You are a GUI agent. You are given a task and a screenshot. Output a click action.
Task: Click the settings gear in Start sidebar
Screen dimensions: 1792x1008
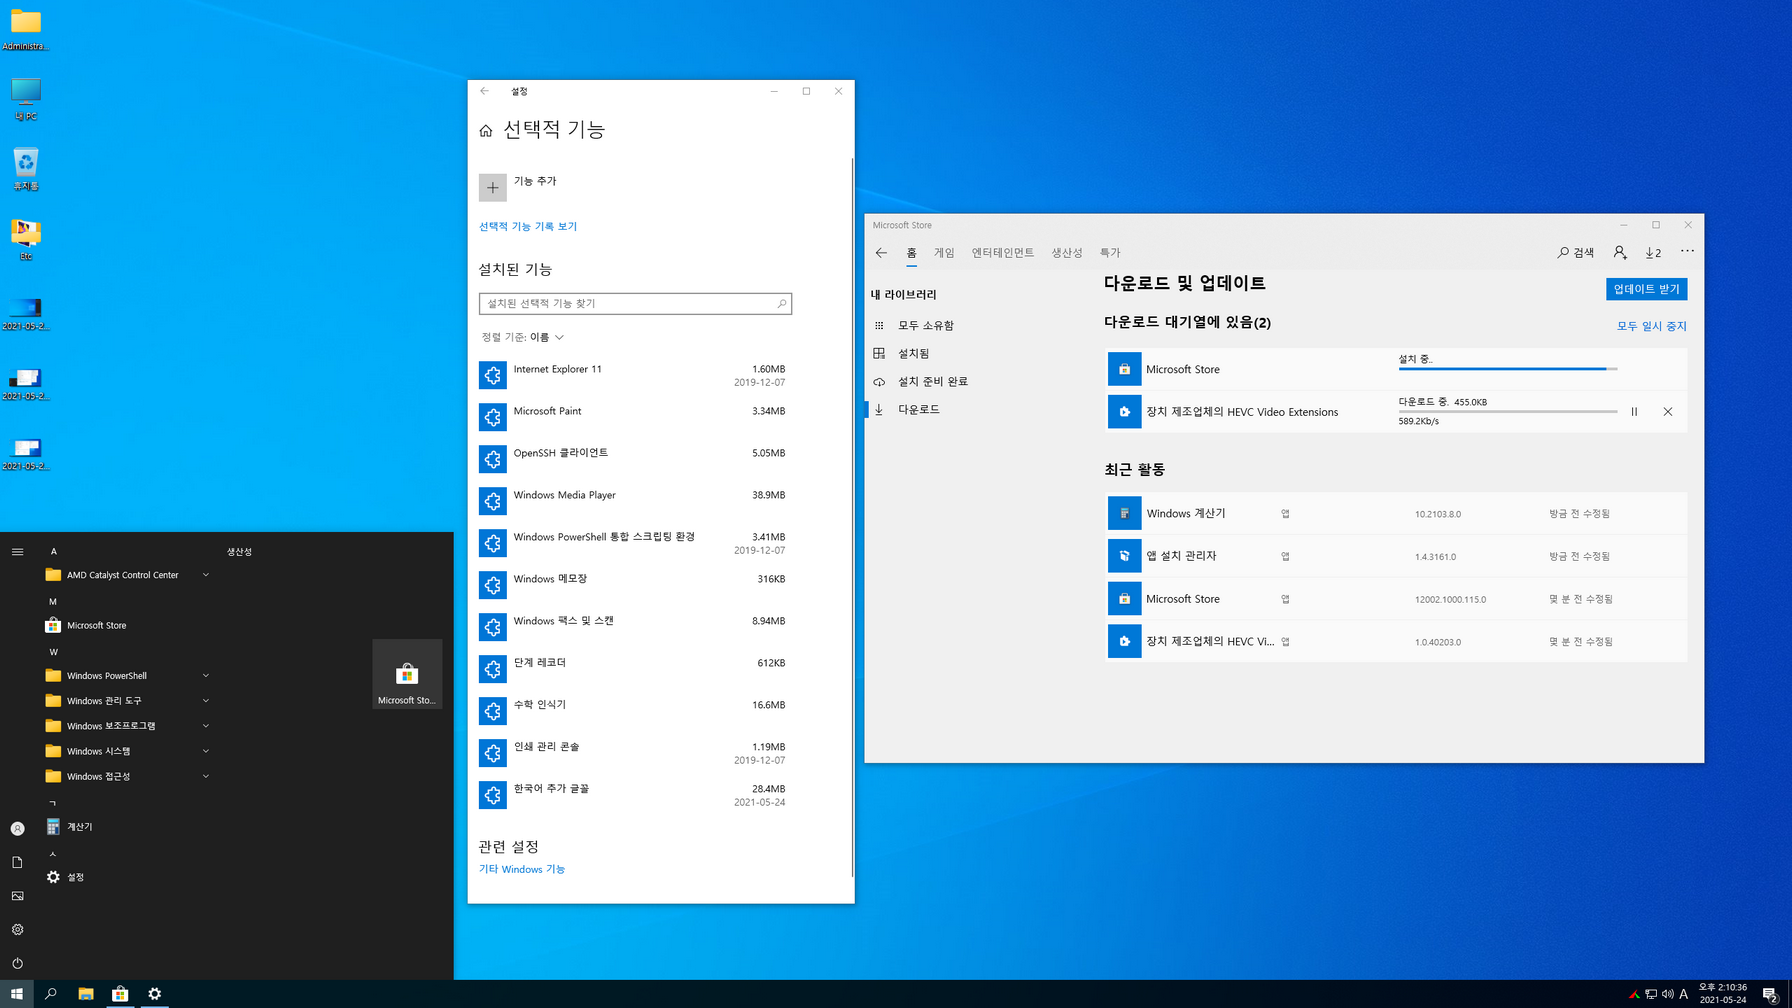(17, 929)
